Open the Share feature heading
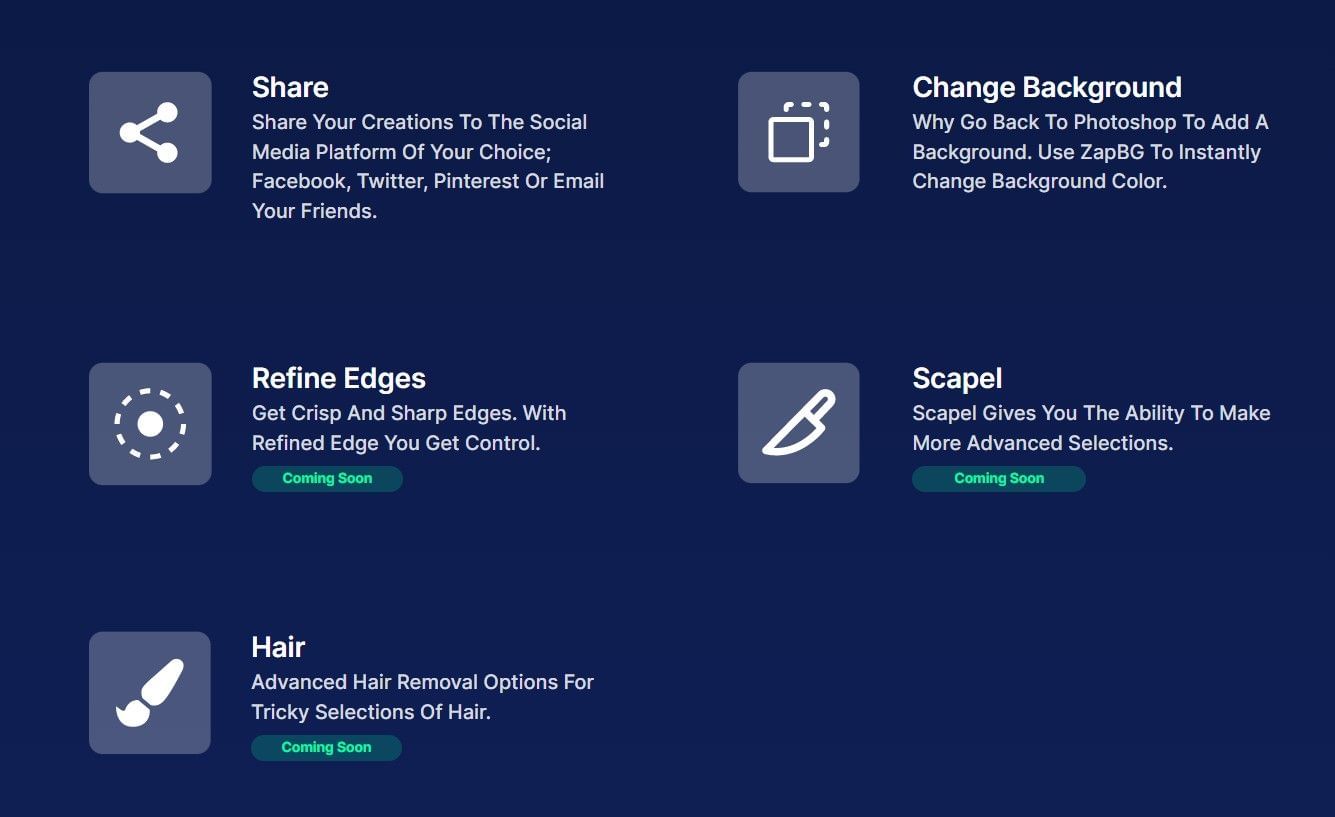The image size is (1335, 817). (290, 87)
